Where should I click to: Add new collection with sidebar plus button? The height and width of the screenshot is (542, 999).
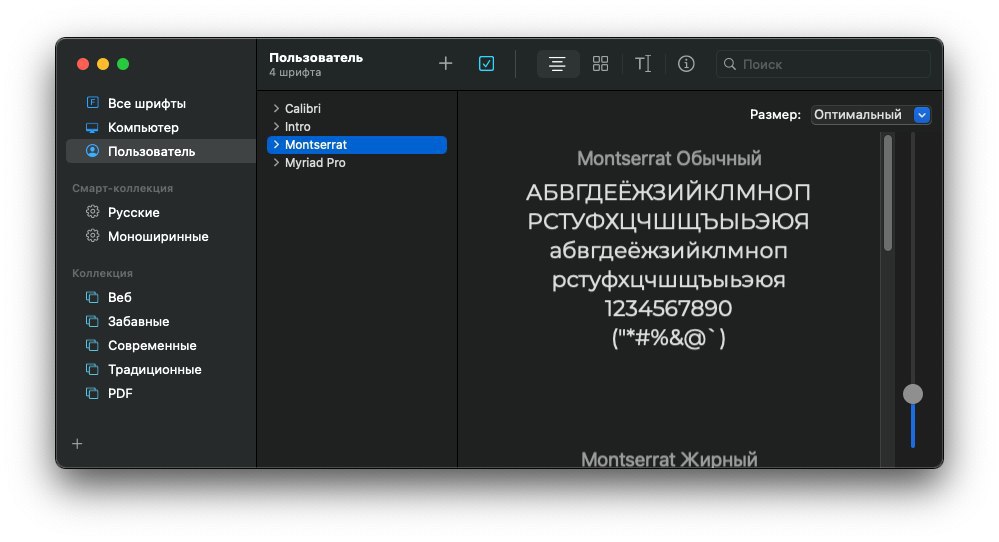coord(77,444)
